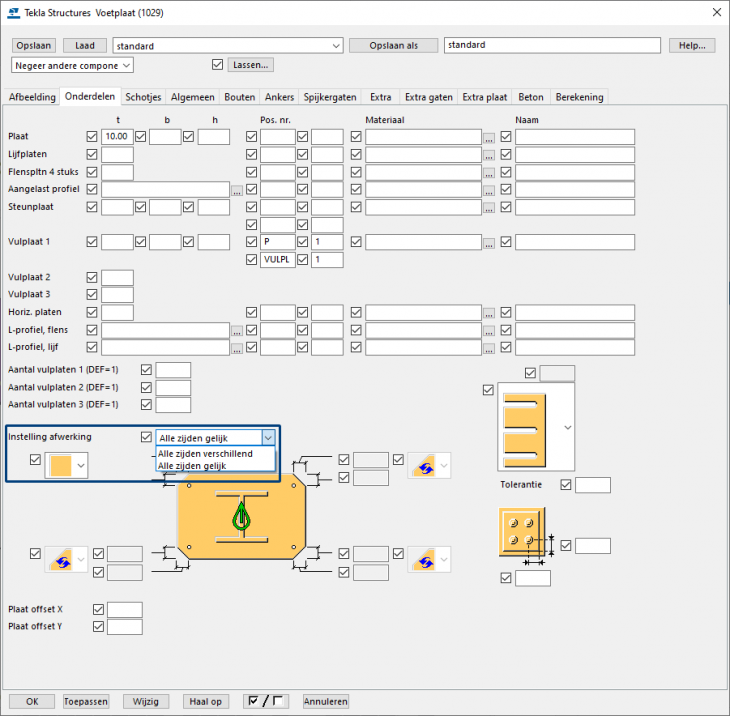Open the Spijkergaten tab

(x=330, y=97)
